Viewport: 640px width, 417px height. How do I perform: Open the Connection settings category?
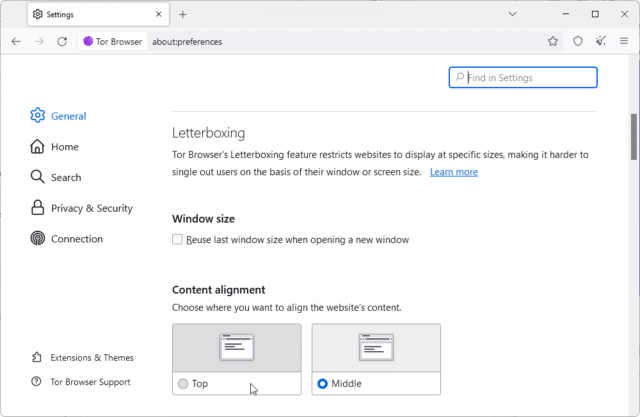click(67, 239)
